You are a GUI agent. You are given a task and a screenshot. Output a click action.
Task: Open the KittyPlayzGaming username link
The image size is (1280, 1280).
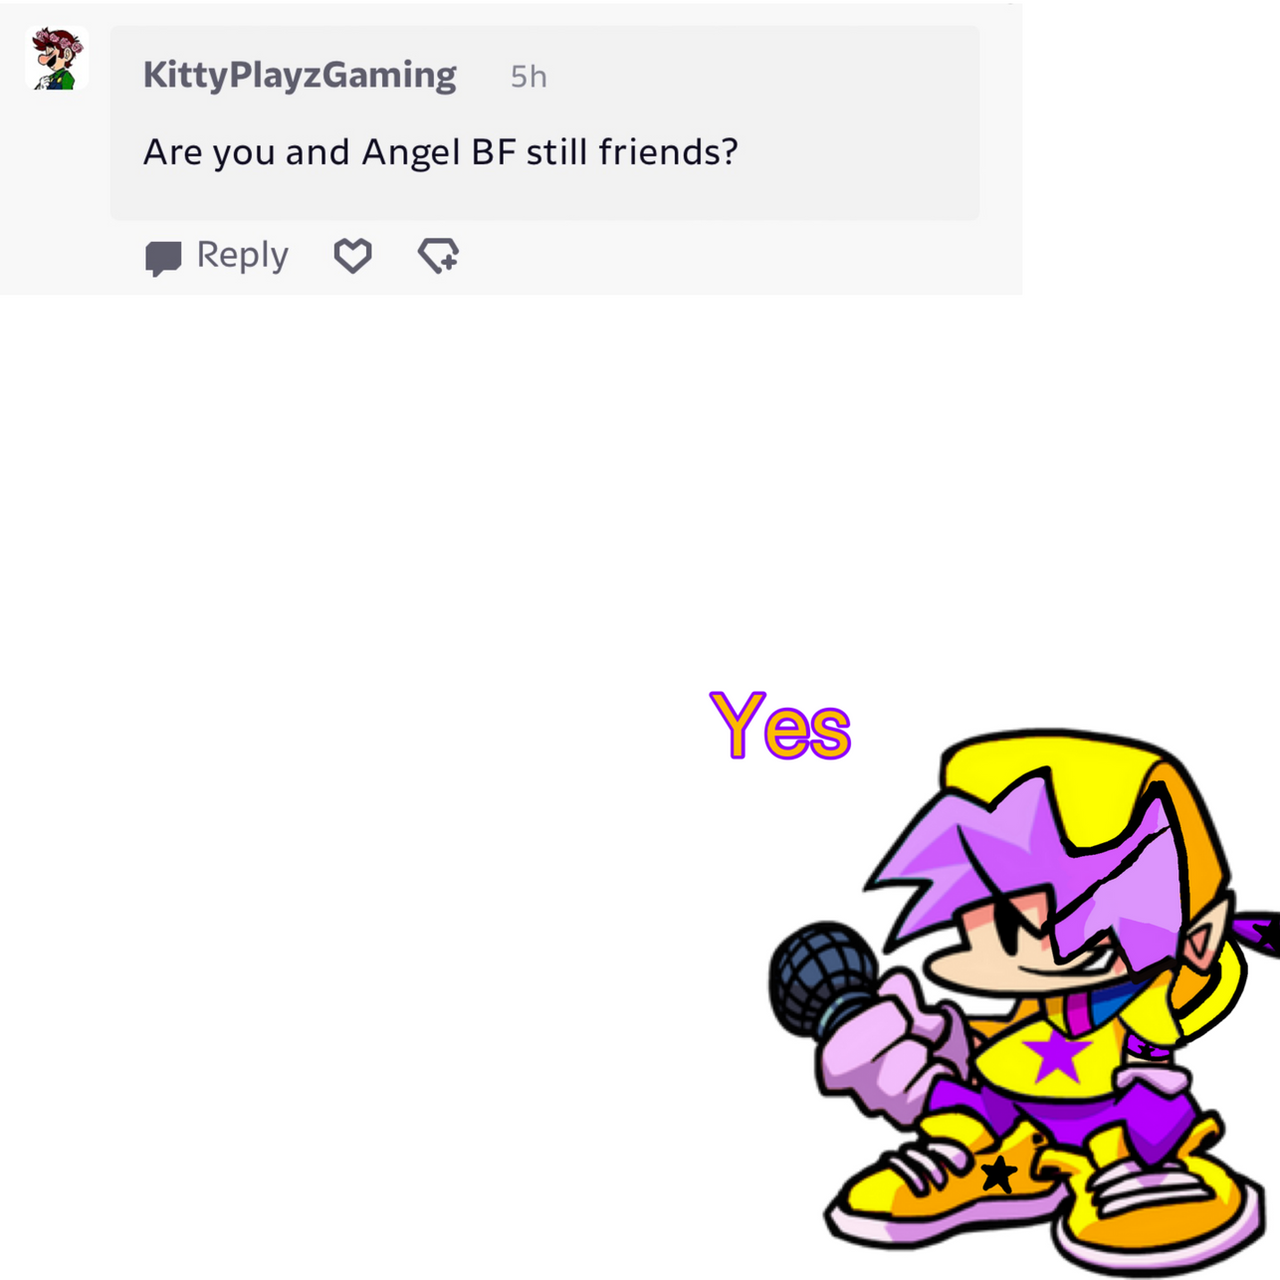pyautogui.click(x=299, y=75)
